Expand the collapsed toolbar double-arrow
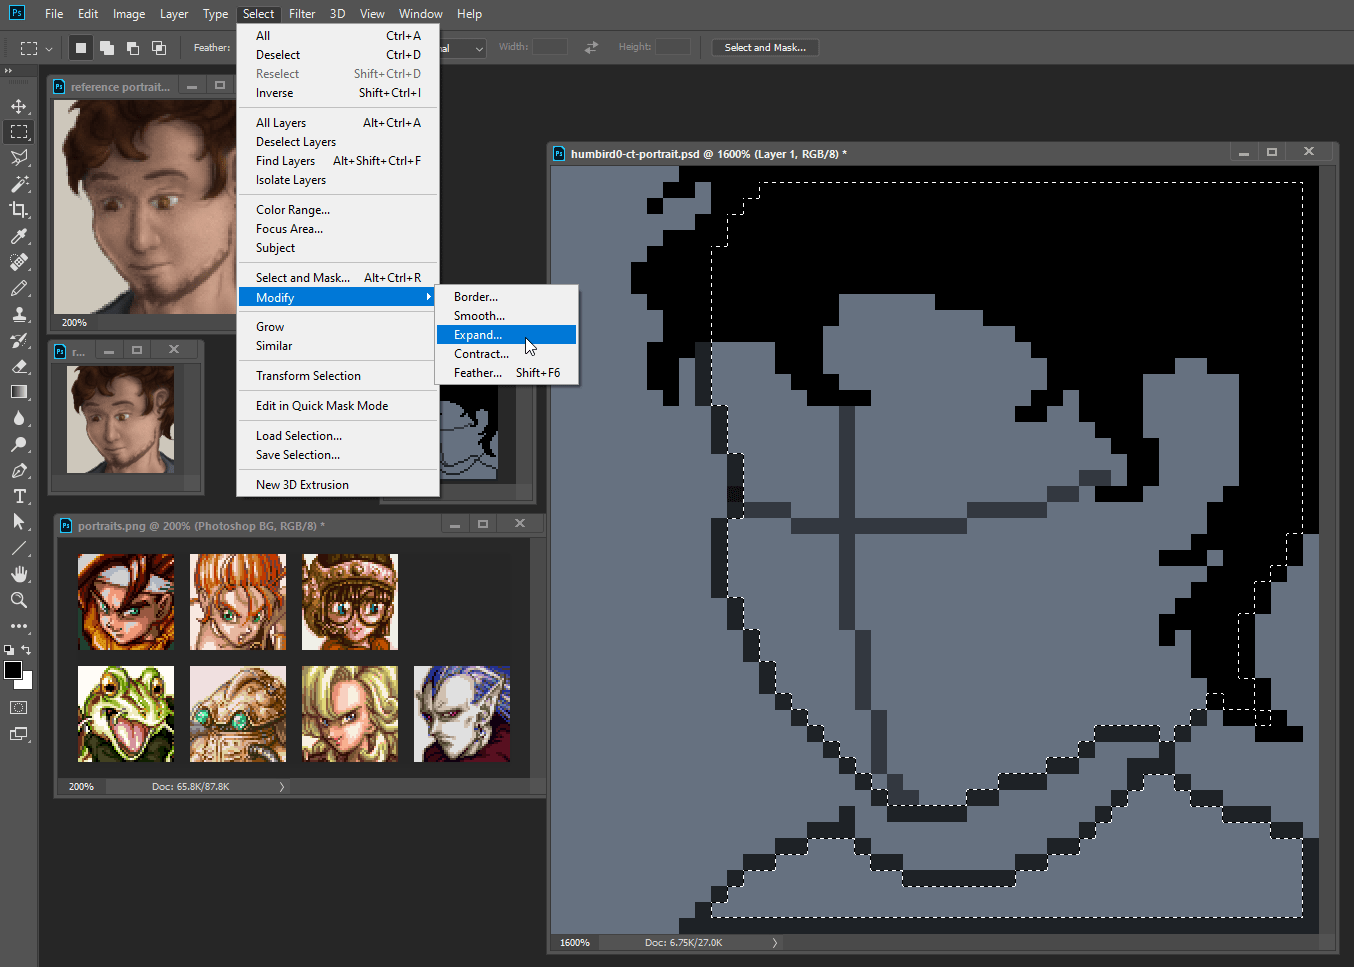Screen dimensions: 1354x967 click(x=8, y=71)
